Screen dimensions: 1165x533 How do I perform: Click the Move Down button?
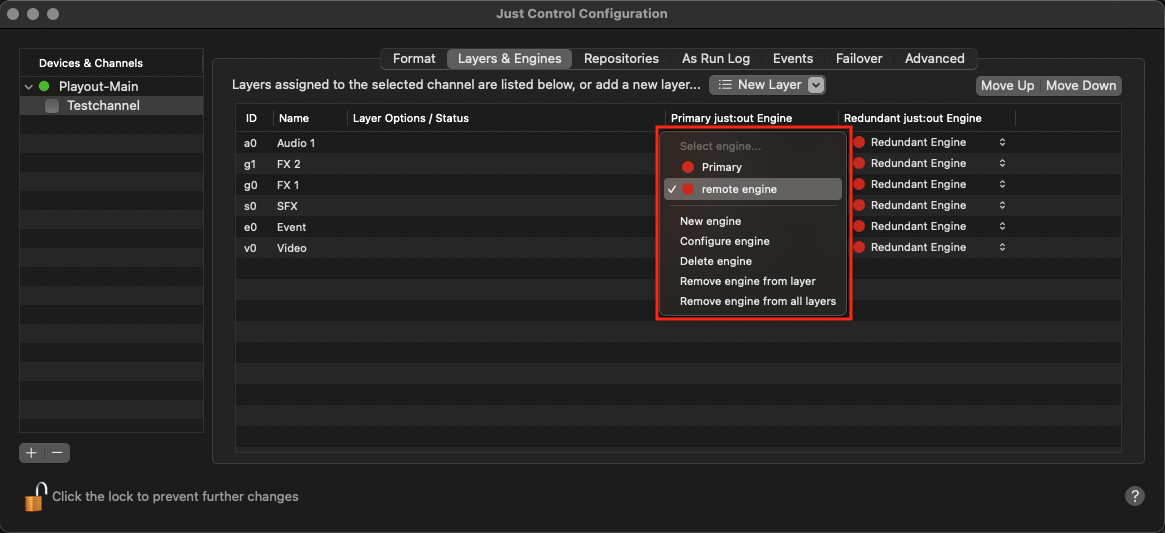click(1081, 85)
